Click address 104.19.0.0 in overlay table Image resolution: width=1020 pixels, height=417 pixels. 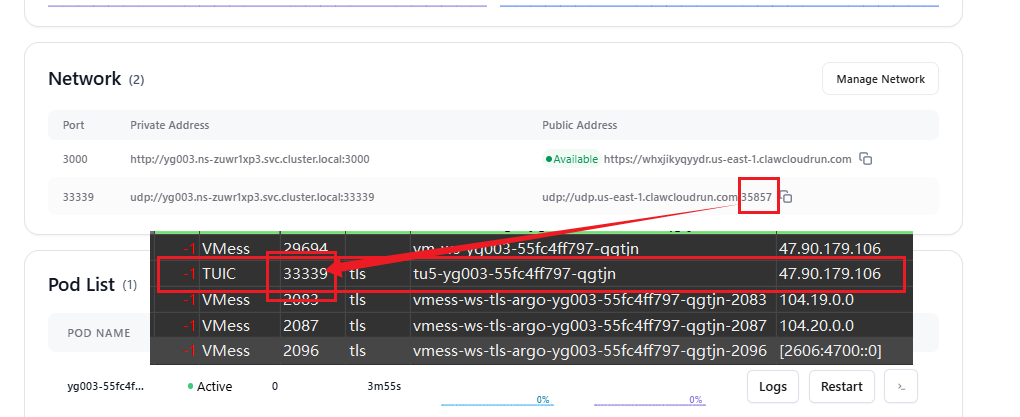(816, 300)
